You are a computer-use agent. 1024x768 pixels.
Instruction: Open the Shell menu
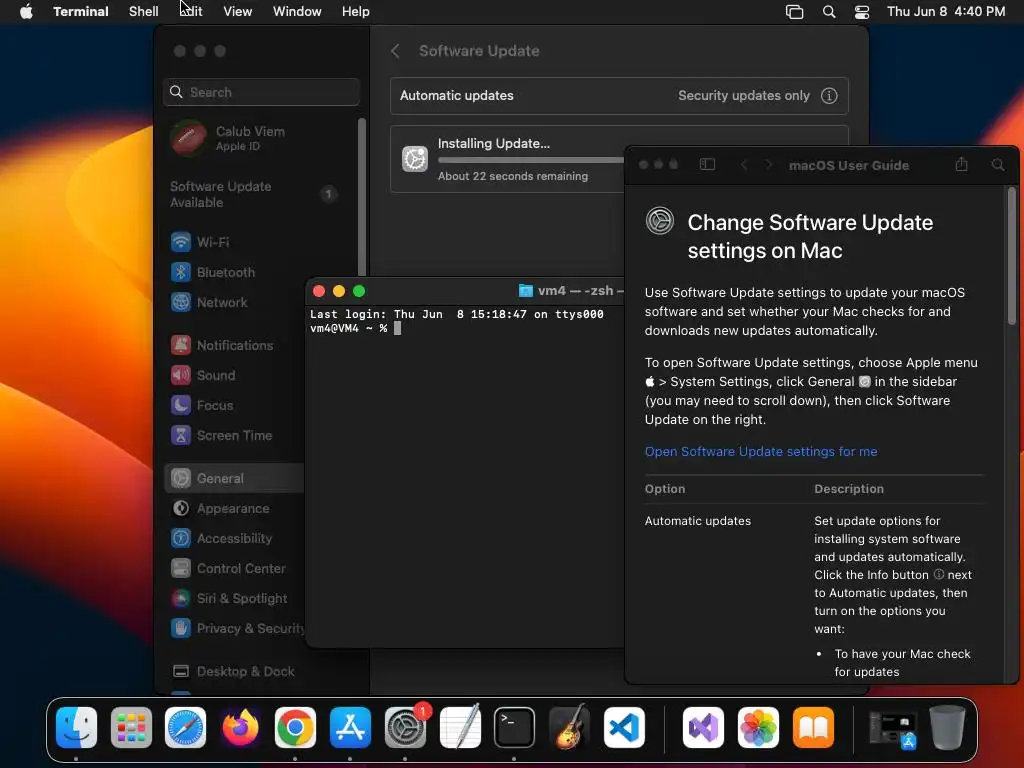[144, 12]
